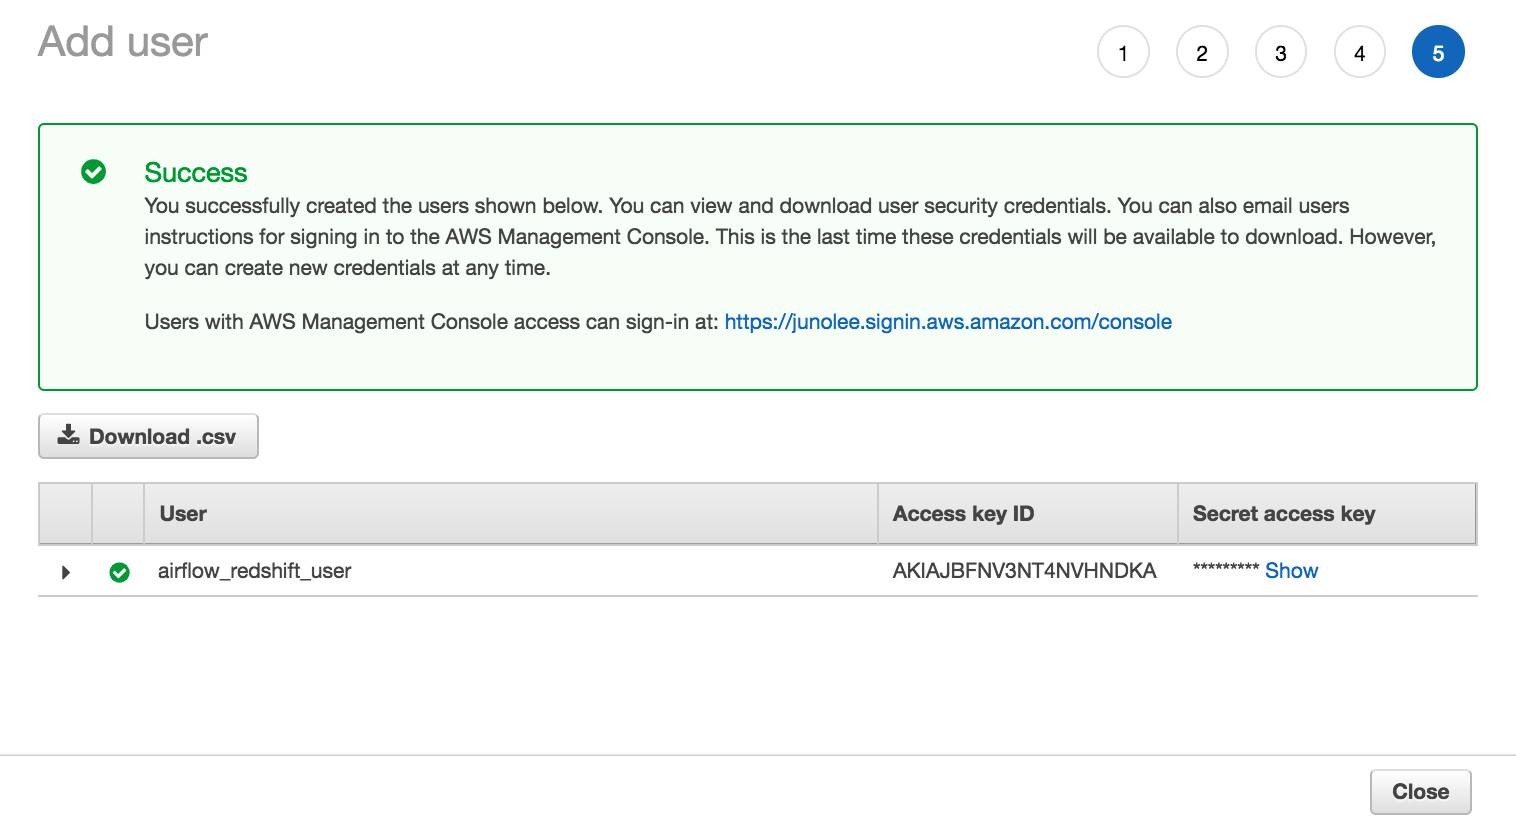This screenshot has height=820, width=1516.
Task: Select step 2 in the wizard progress indicator
Action: pyautogui.click(x=1202, y=52)
